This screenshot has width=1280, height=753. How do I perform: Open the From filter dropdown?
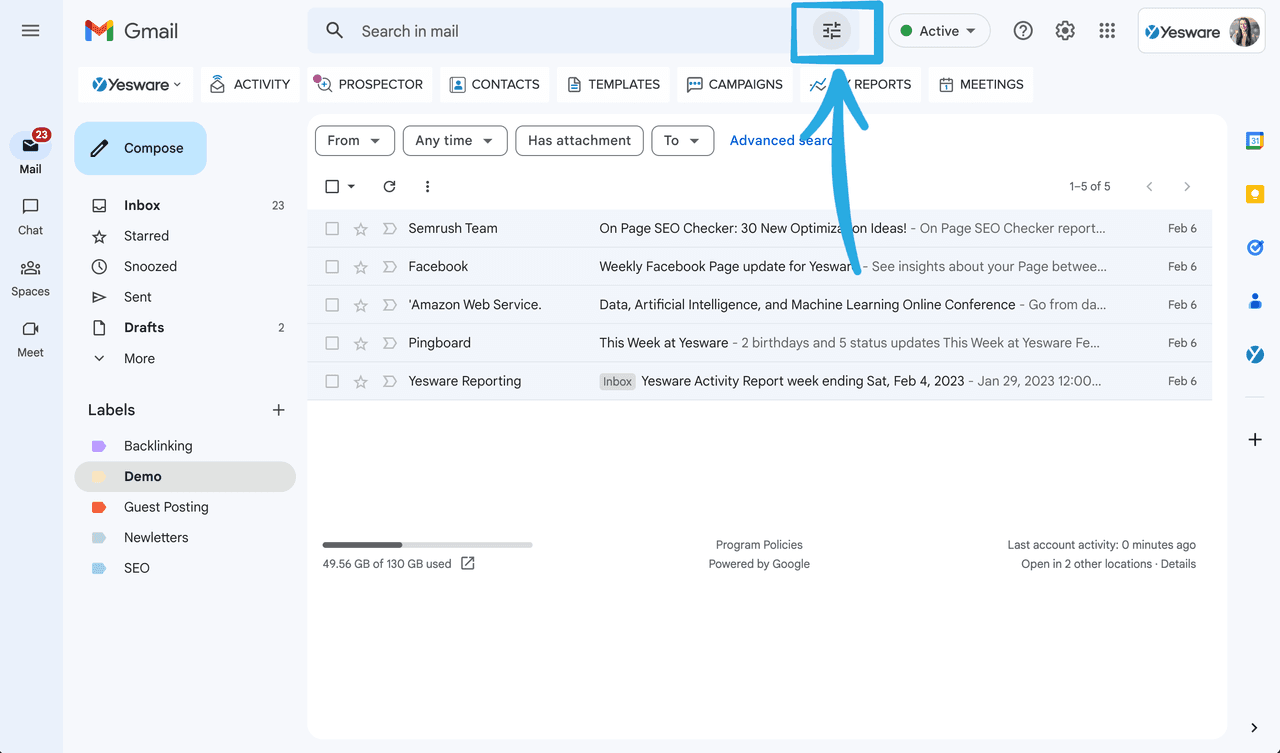pyautogui.click(x=354, y=140)
